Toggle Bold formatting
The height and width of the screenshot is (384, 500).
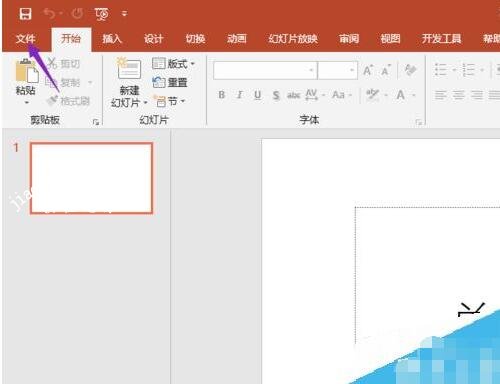(x=222, y=95)
